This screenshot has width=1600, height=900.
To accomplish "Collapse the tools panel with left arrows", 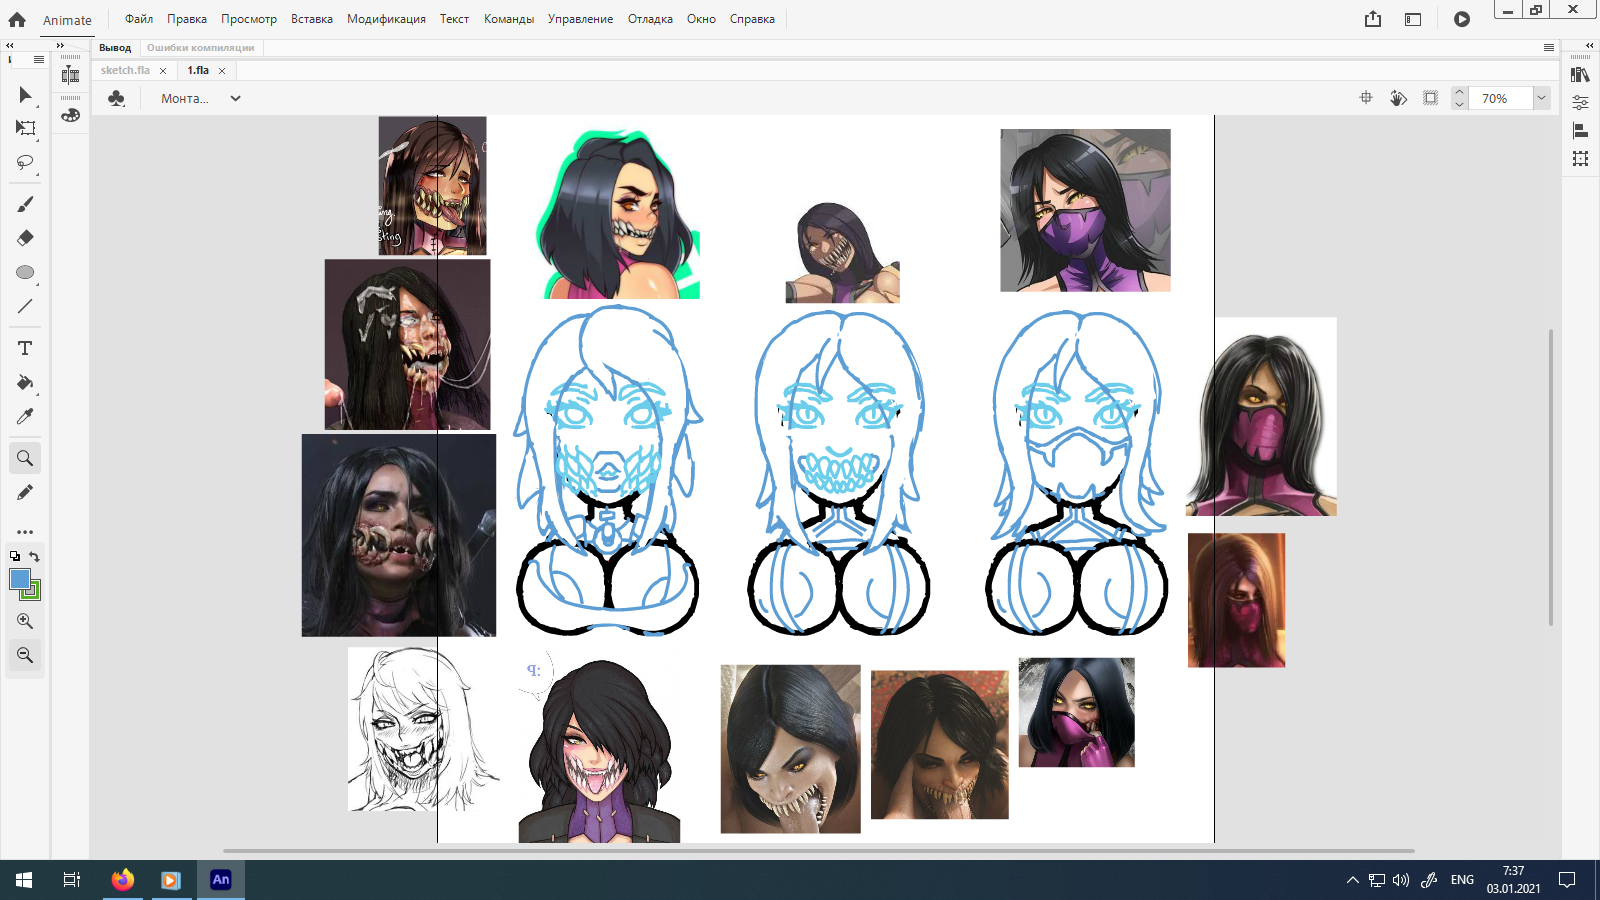I will pos(9,45).
